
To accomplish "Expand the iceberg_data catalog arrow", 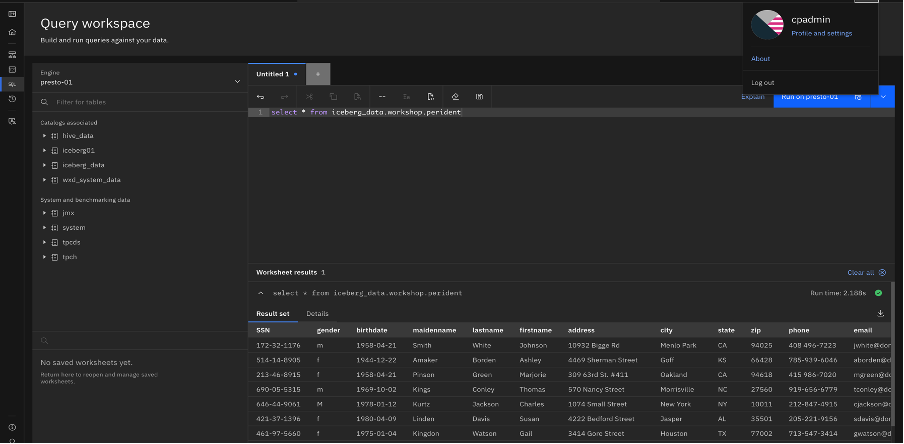I will pos(44,165).
